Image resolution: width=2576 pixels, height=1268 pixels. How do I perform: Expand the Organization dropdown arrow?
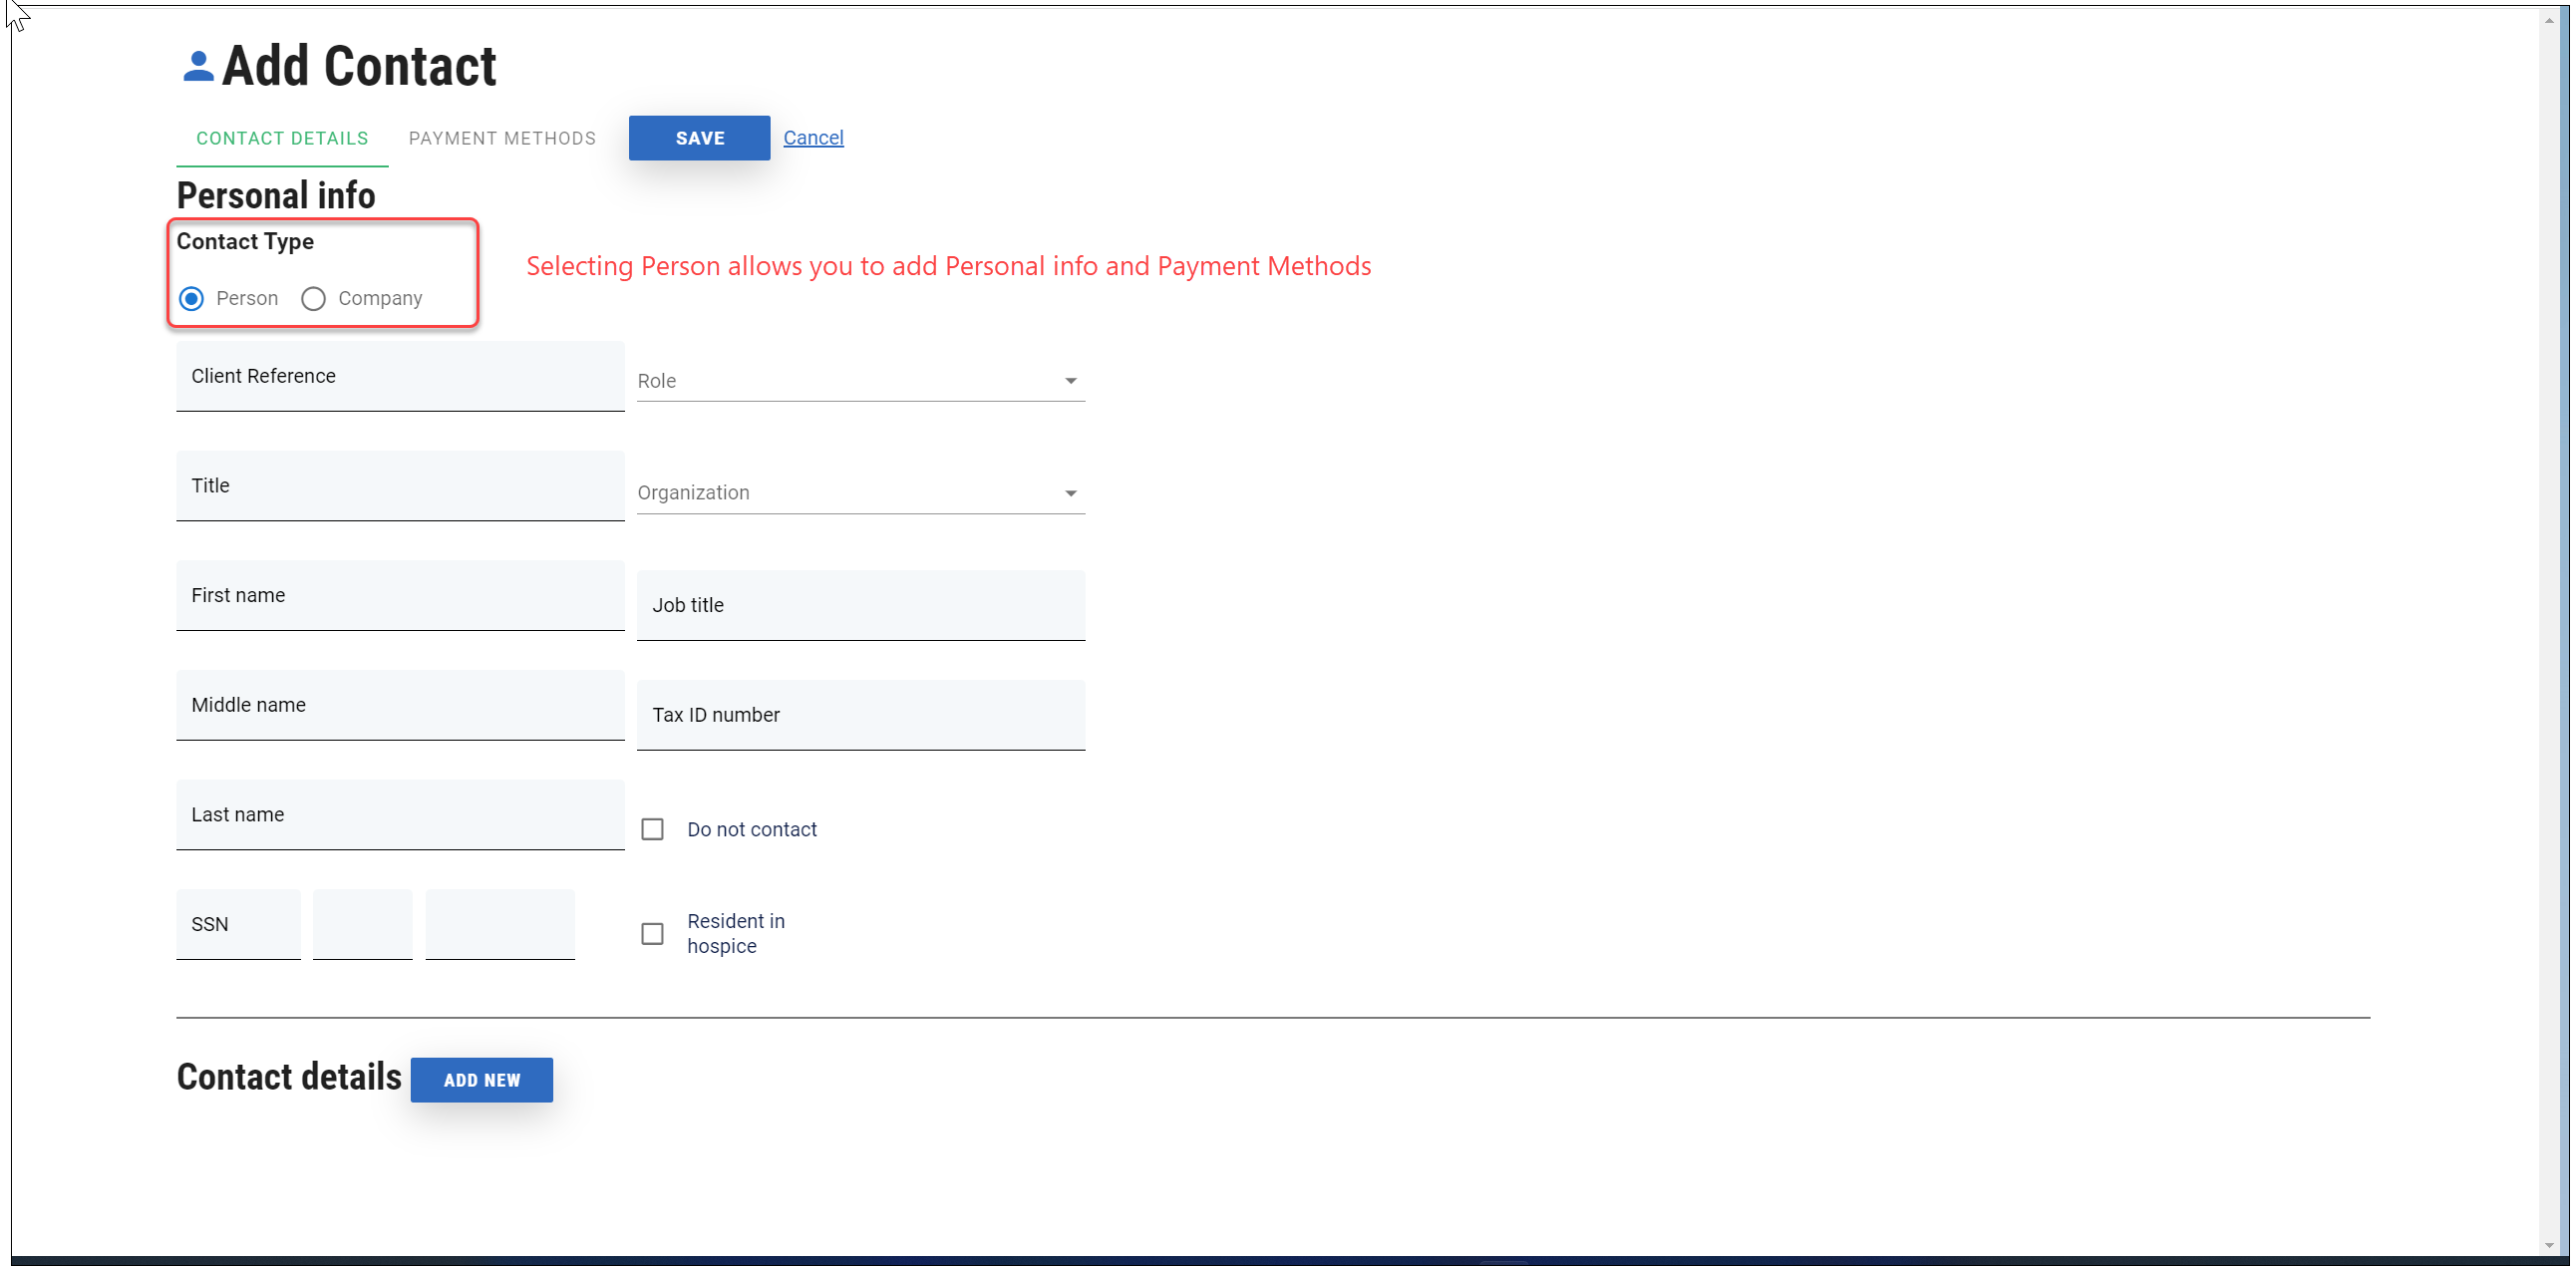(1070, 493)
